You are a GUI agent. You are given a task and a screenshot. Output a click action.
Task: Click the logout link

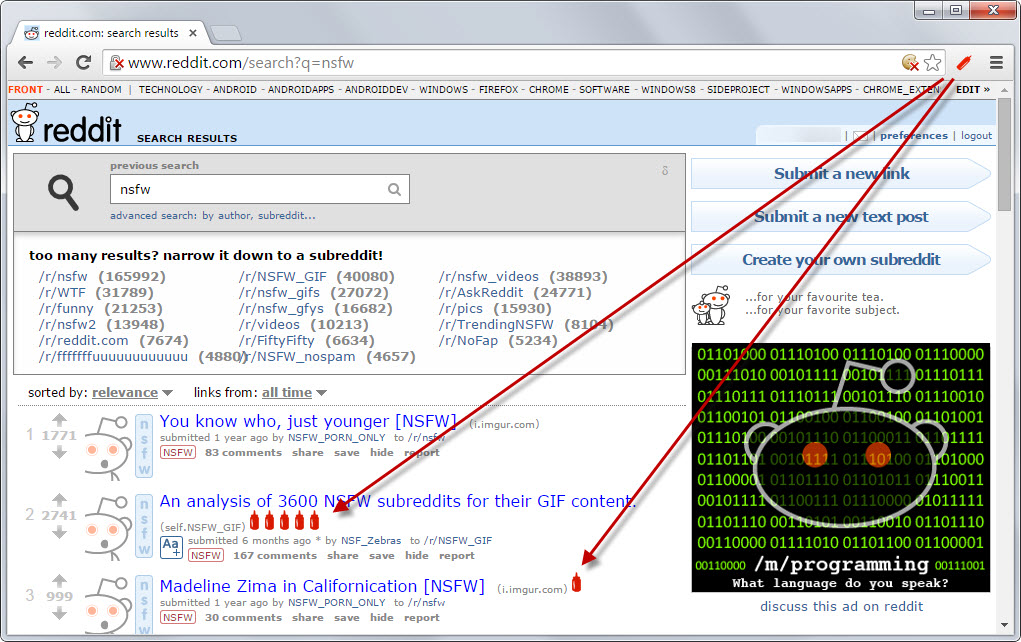click(x=976, y=135)
